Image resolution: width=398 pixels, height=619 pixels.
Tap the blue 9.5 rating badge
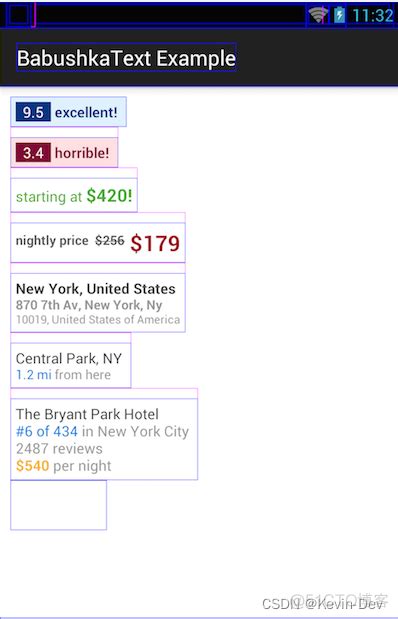coord(33,112)
